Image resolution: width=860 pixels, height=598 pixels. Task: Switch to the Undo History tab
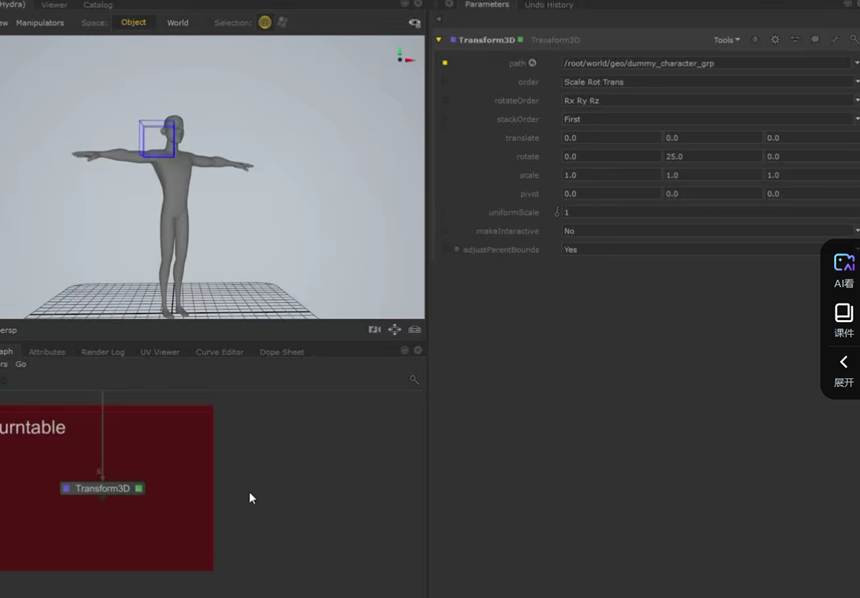tap(549, 5)
